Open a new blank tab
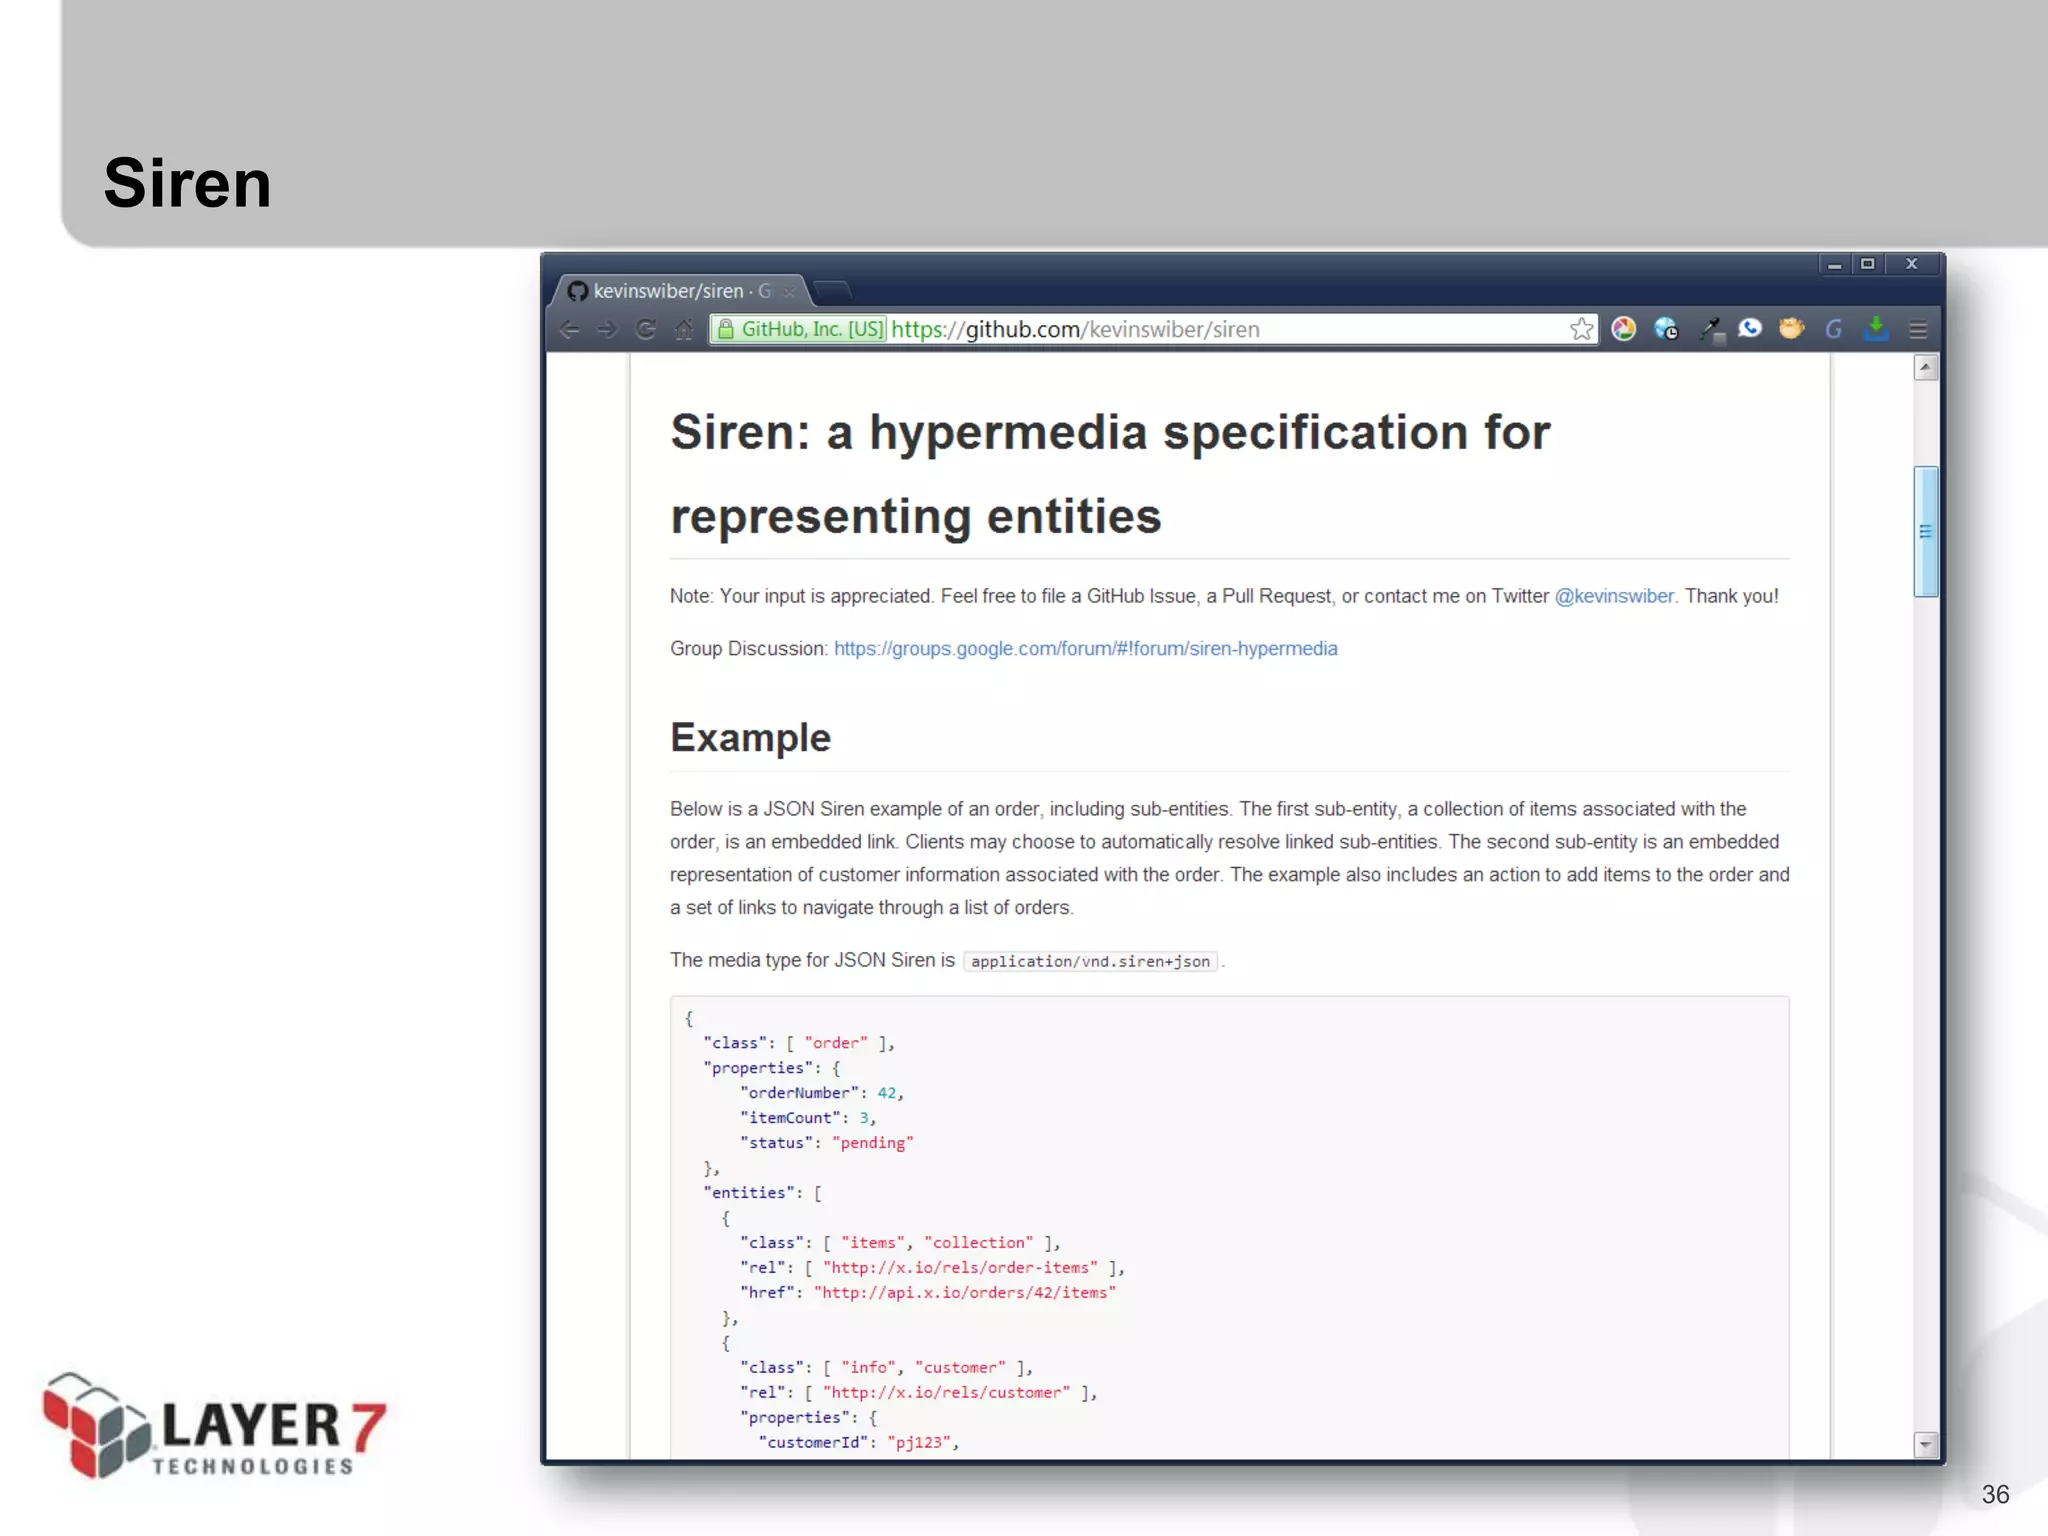The image size is (2048, 1536). 832,291
